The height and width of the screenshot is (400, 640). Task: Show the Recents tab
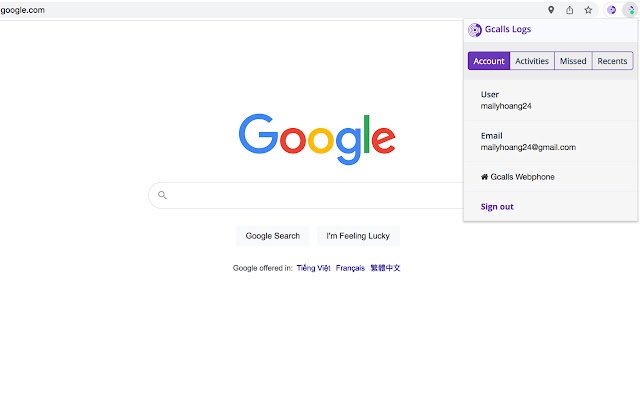[612, 61]
